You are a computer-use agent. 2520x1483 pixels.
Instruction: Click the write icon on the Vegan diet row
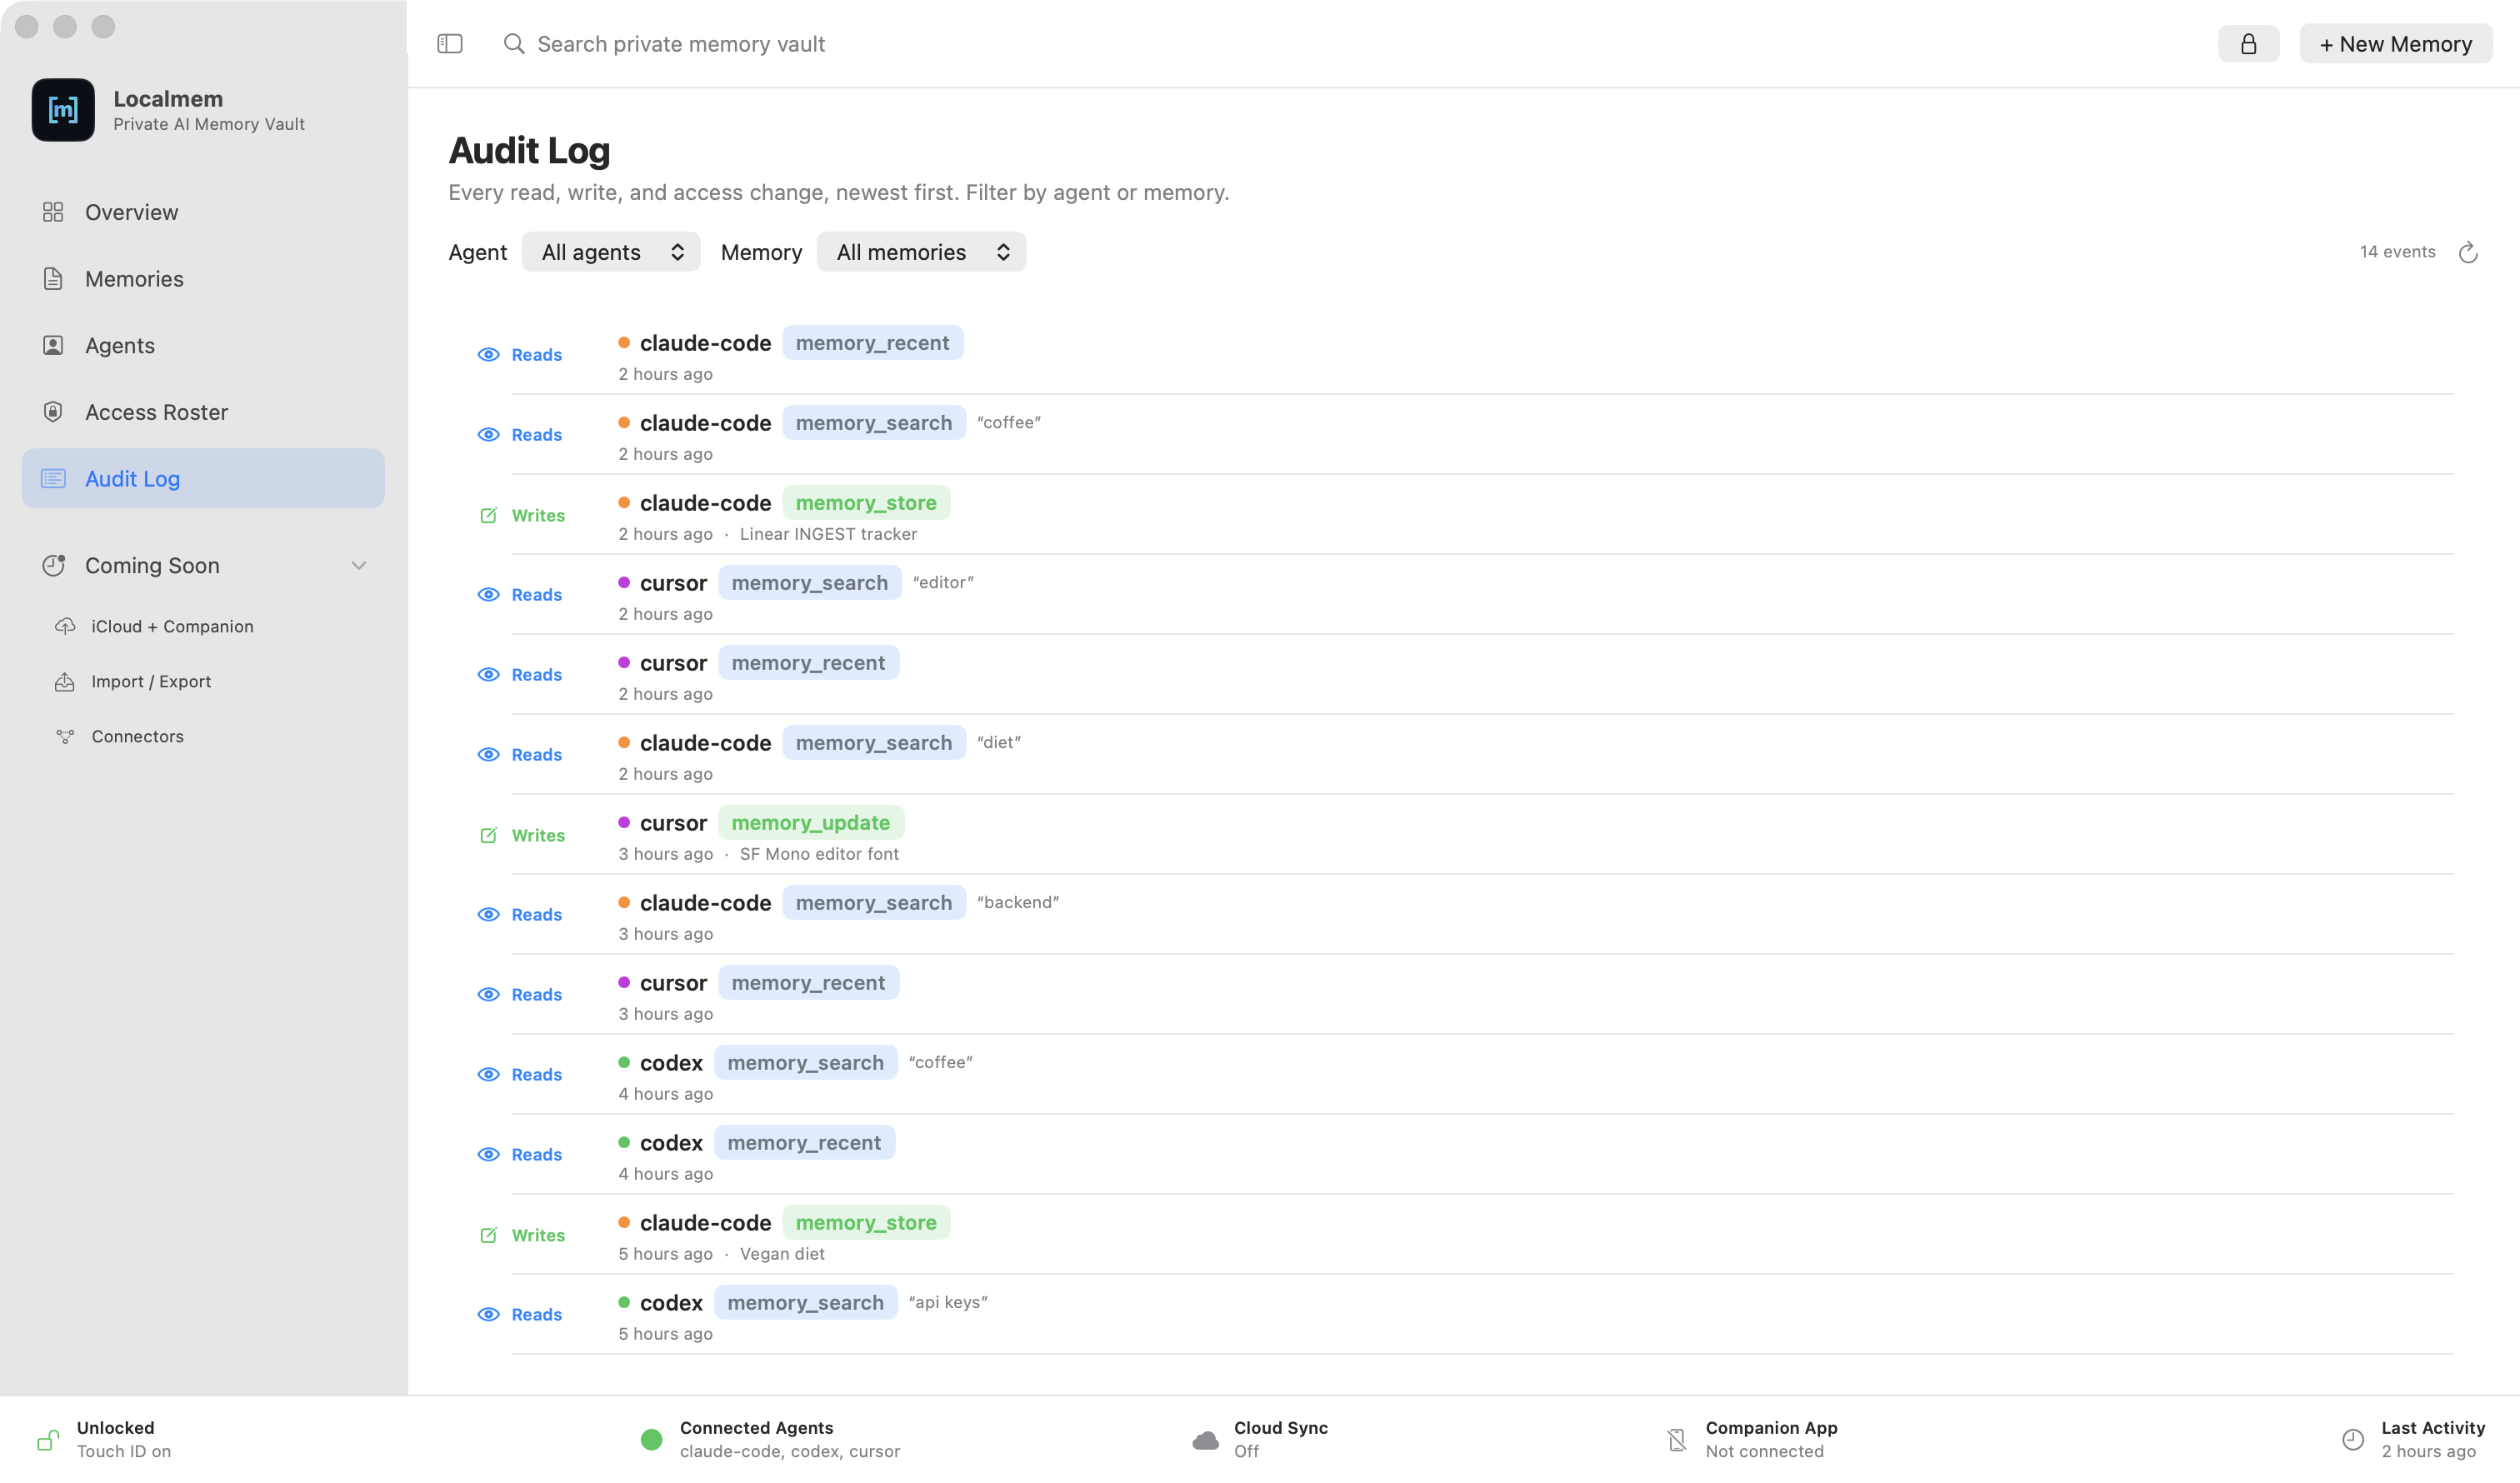(488, 1235)
